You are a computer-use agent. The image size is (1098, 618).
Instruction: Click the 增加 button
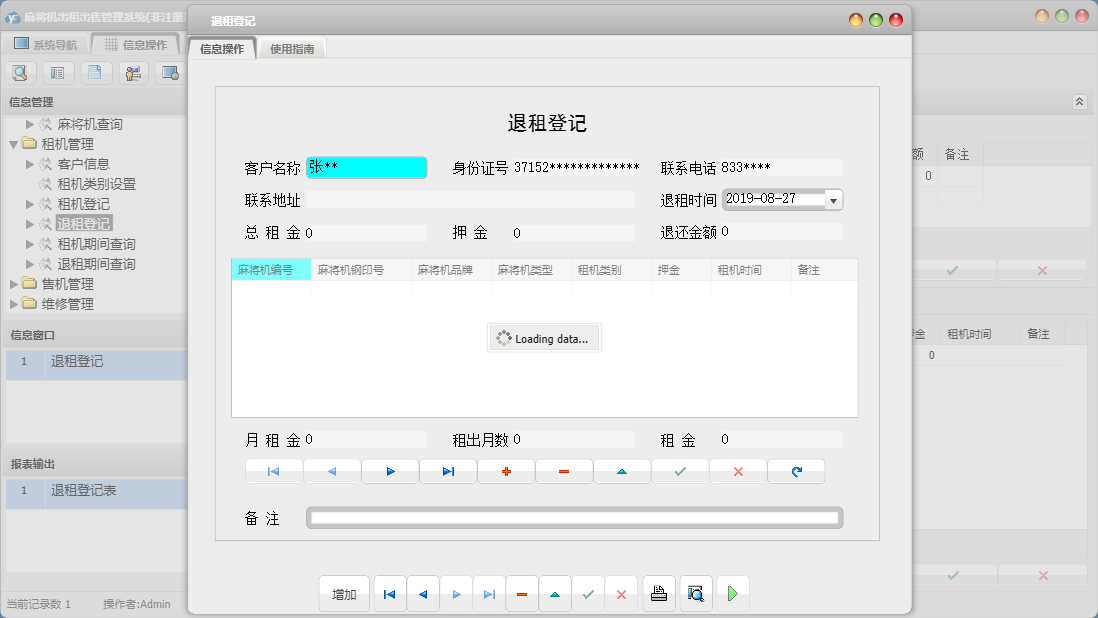point(344,593)
